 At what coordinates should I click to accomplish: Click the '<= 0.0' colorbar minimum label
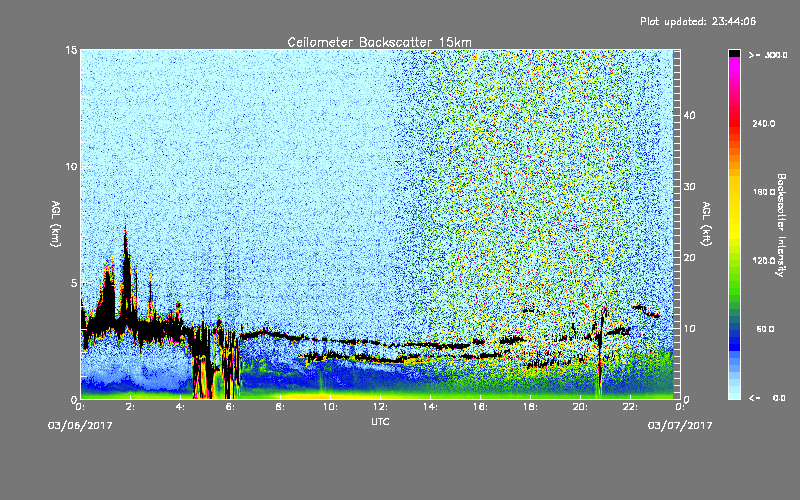(767, 398)
